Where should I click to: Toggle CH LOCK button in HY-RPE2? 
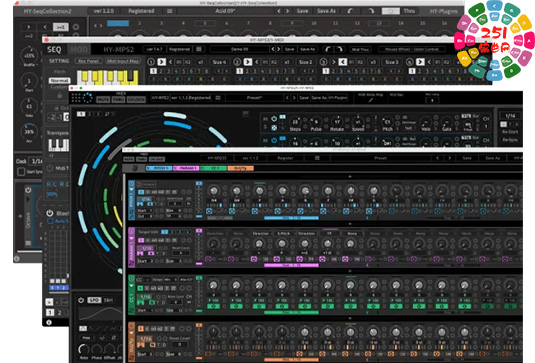(x=136, y=100)
